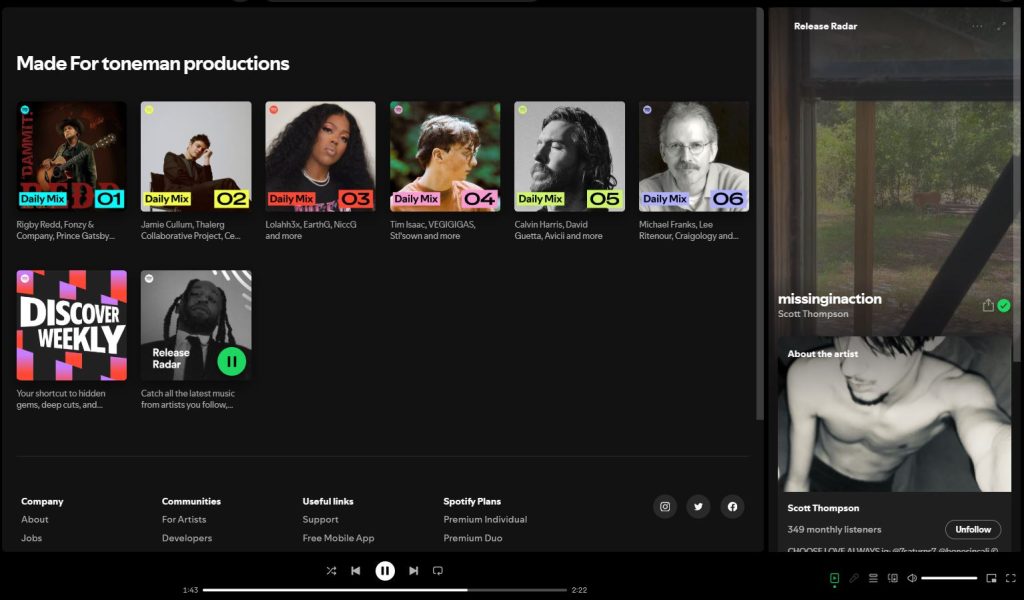
Task: Open the Daily Mix 02 playlist
Action: tap(196, 157)
